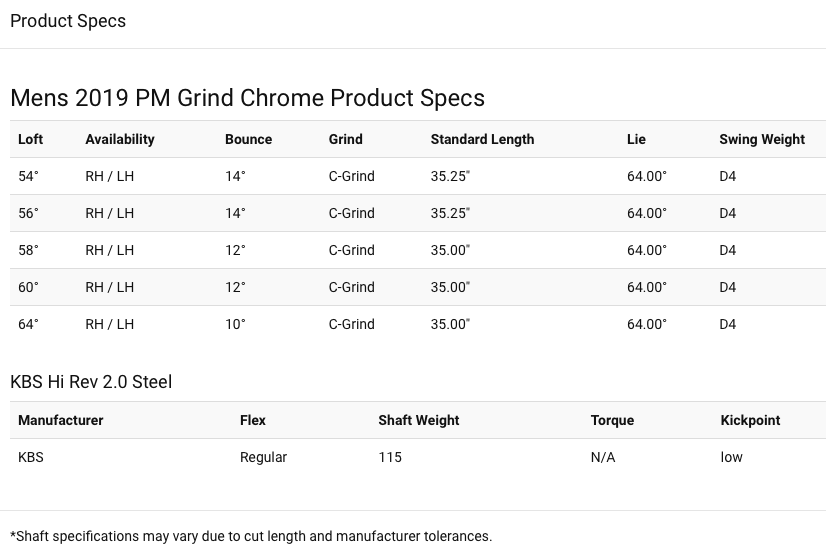Click the 64° loft cell

click(x=28, y=324)
